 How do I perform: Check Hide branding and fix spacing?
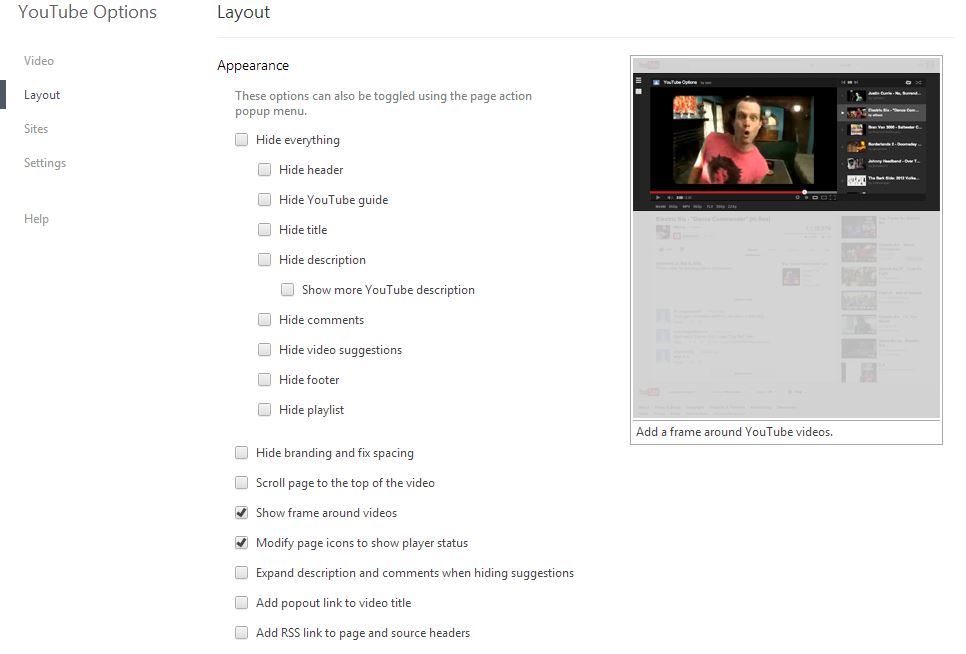tap(242, 453)
